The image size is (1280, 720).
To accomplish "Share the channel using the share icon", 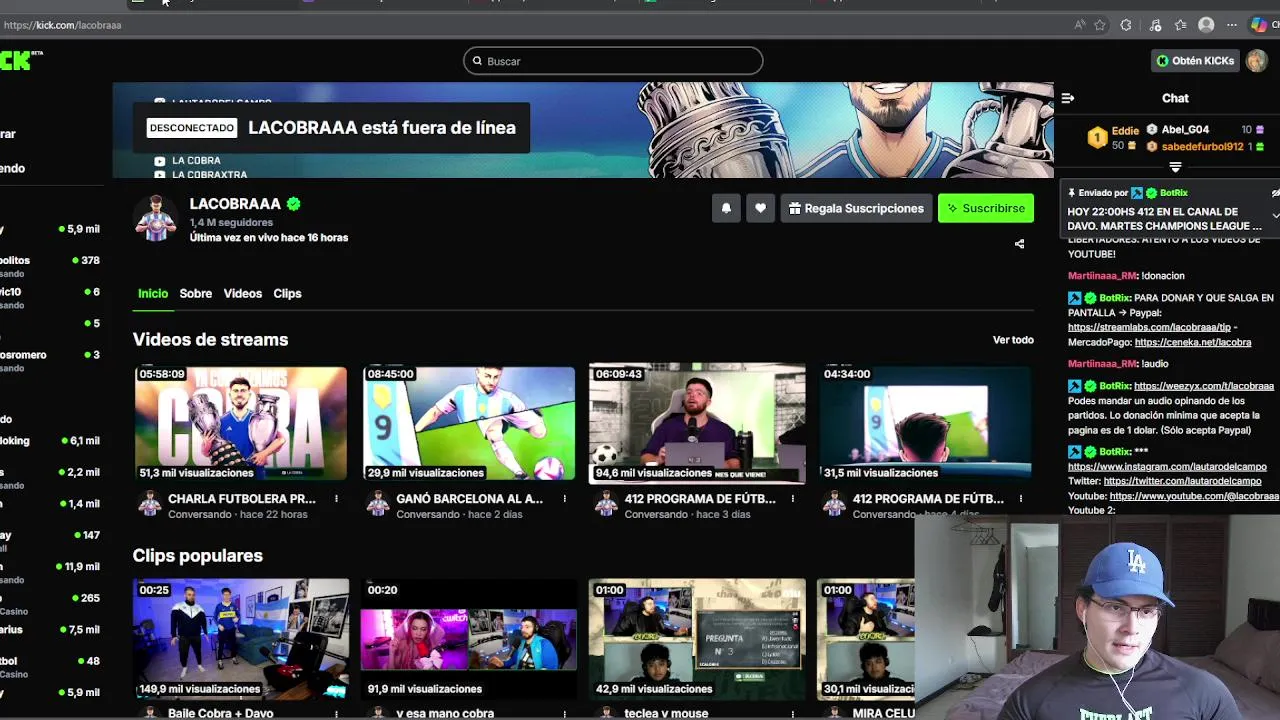I will pyautogui.click(x=1019, y=244).
